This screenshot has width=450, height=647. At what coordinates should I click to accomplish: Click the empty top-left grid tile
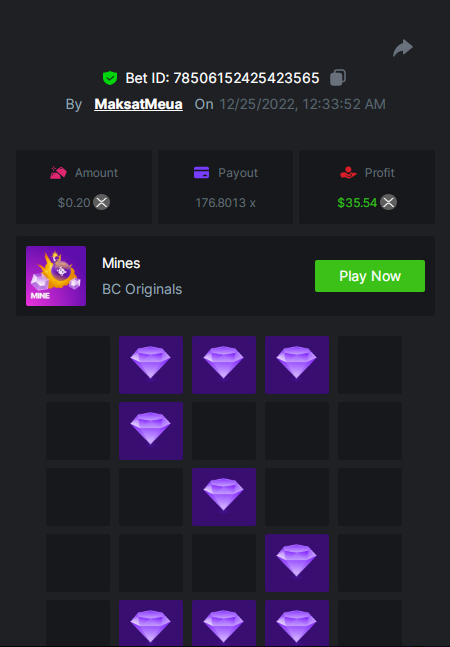[x=78, y=365]
